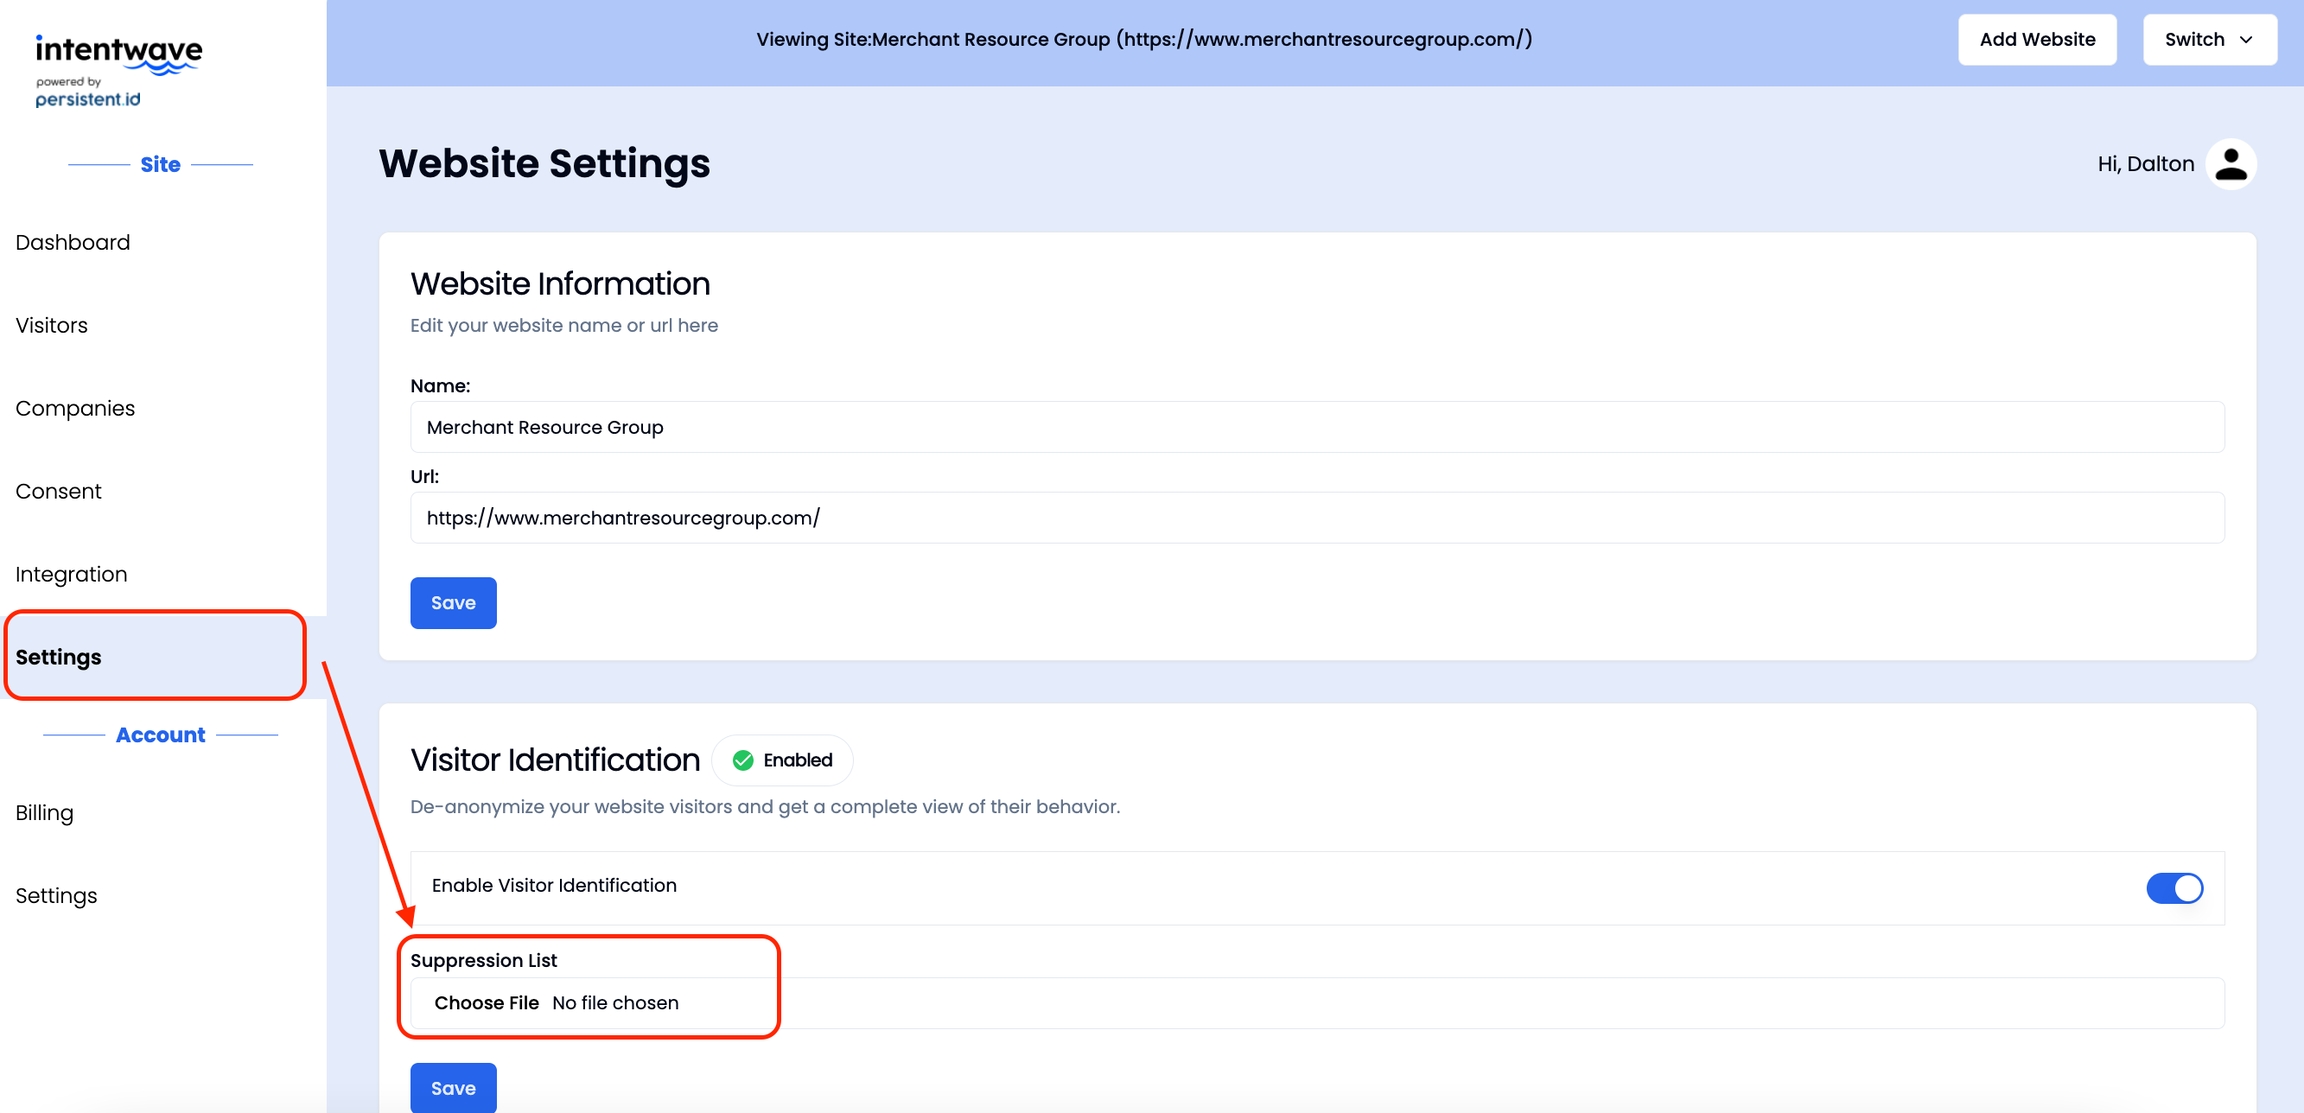Viewport: 2304px width, 1113px height.
Task: Go to the Visitors page
Action: pyautogui.click(x=52, y=325)
